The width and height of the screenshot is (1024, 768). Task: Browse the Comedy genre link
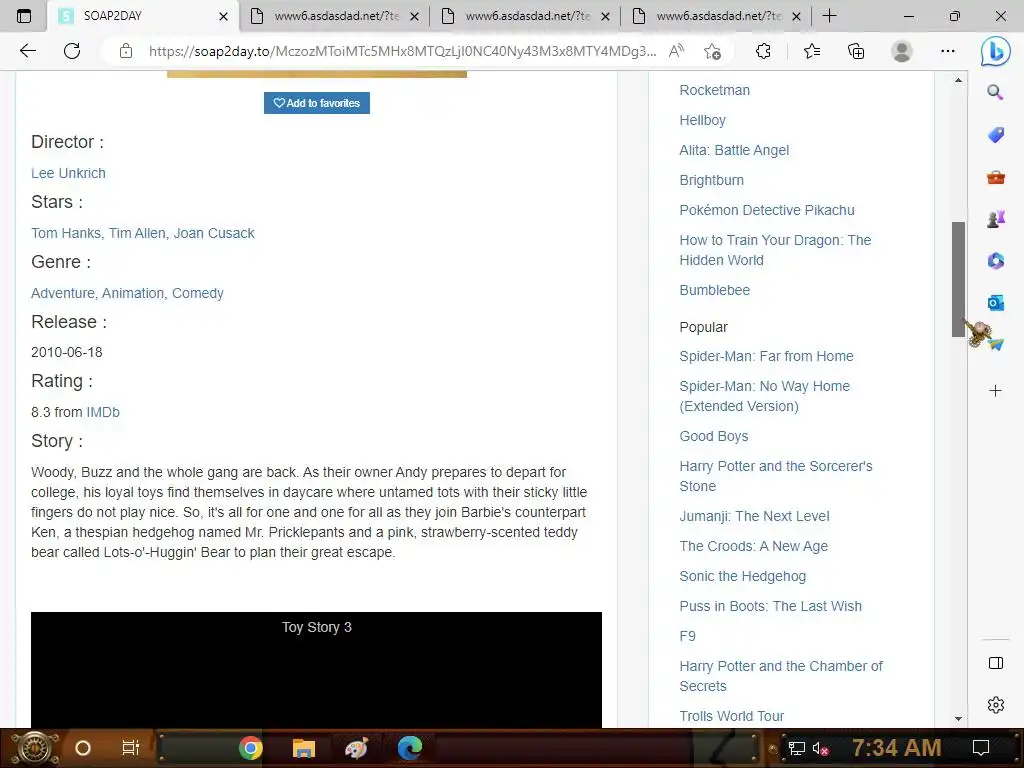(x=198, y=293)
